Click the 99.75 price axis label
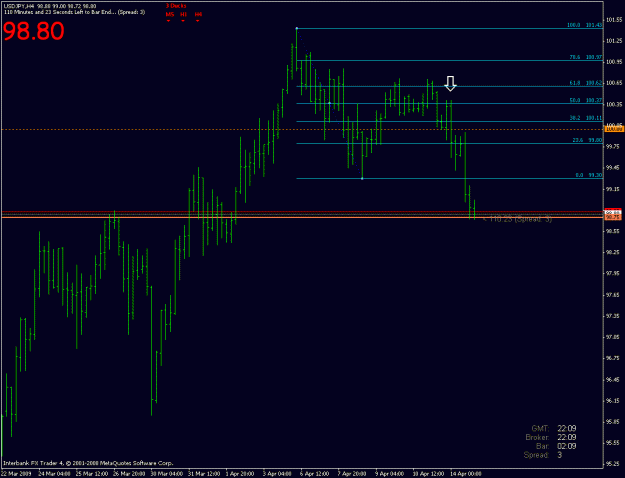Viewport: 625px width, 478px height. point(614,146)
